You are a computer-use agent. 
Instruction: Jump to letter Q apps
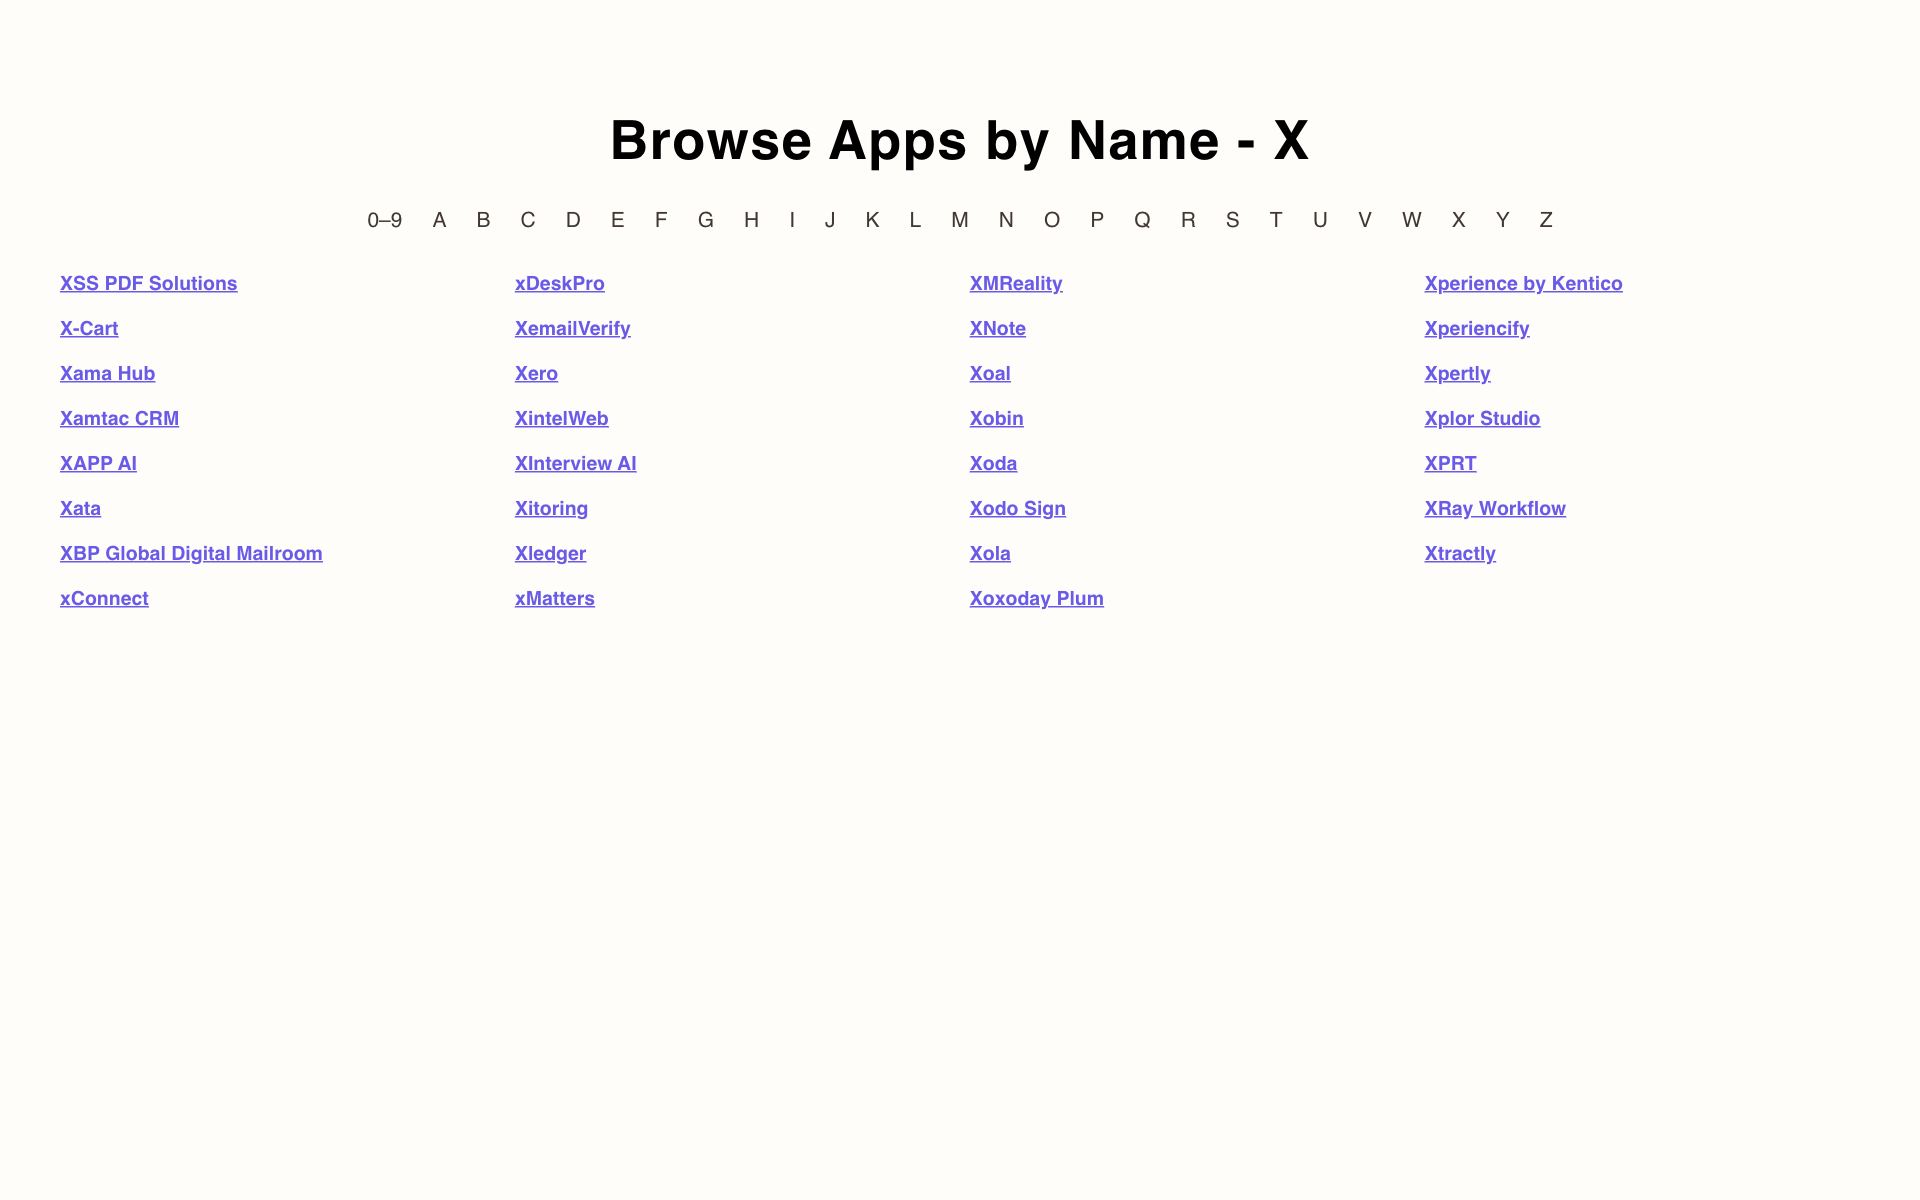point(1142,220)
